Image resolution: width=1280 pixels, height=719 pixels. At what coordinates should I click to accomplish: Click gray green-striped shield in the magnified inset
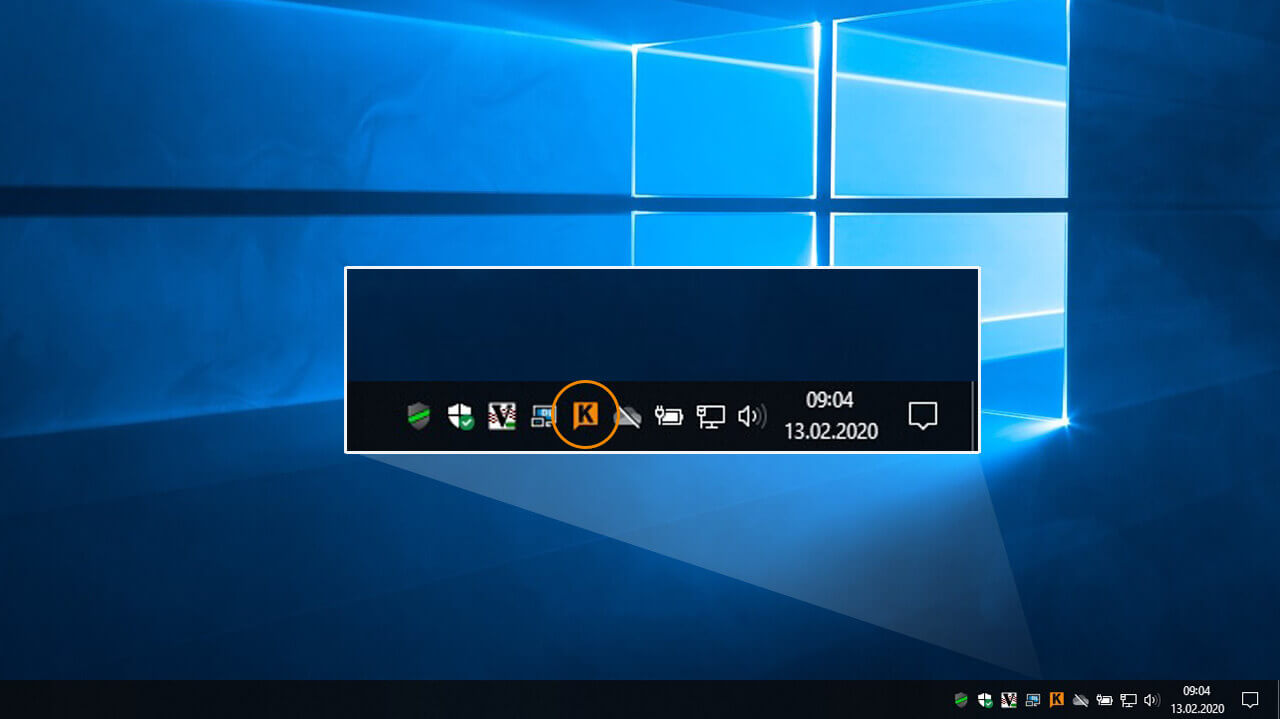click(419, 416)
